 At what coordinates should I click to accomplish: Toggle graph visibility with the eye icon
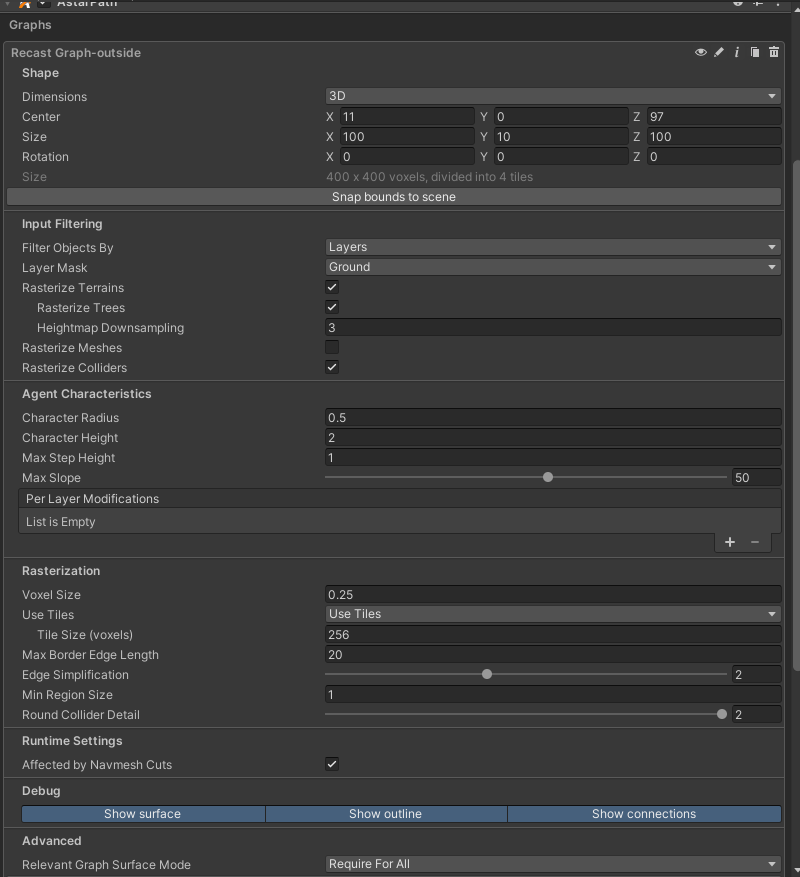700,52
